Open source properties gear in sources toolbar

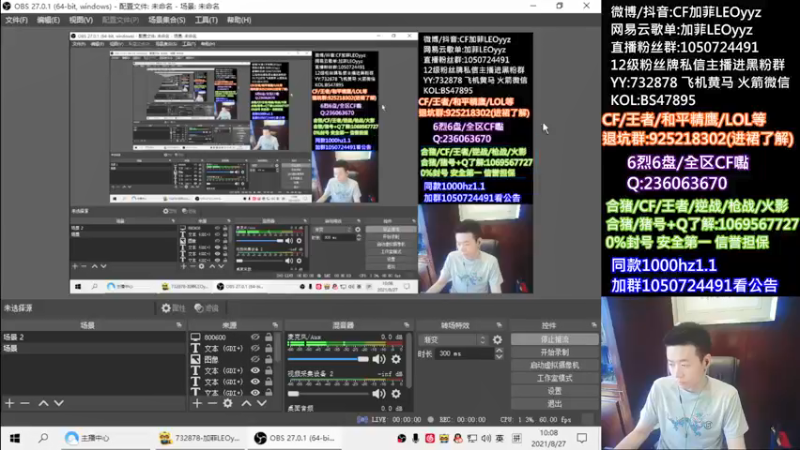click(228, 403)
